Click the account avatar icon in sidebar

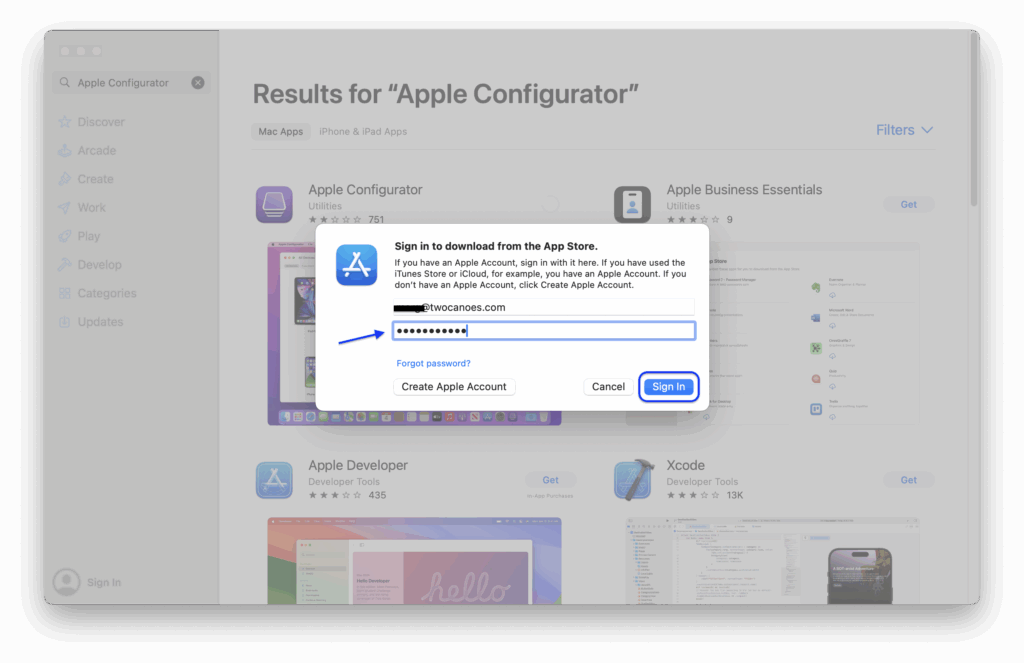(x=67, y=582)
